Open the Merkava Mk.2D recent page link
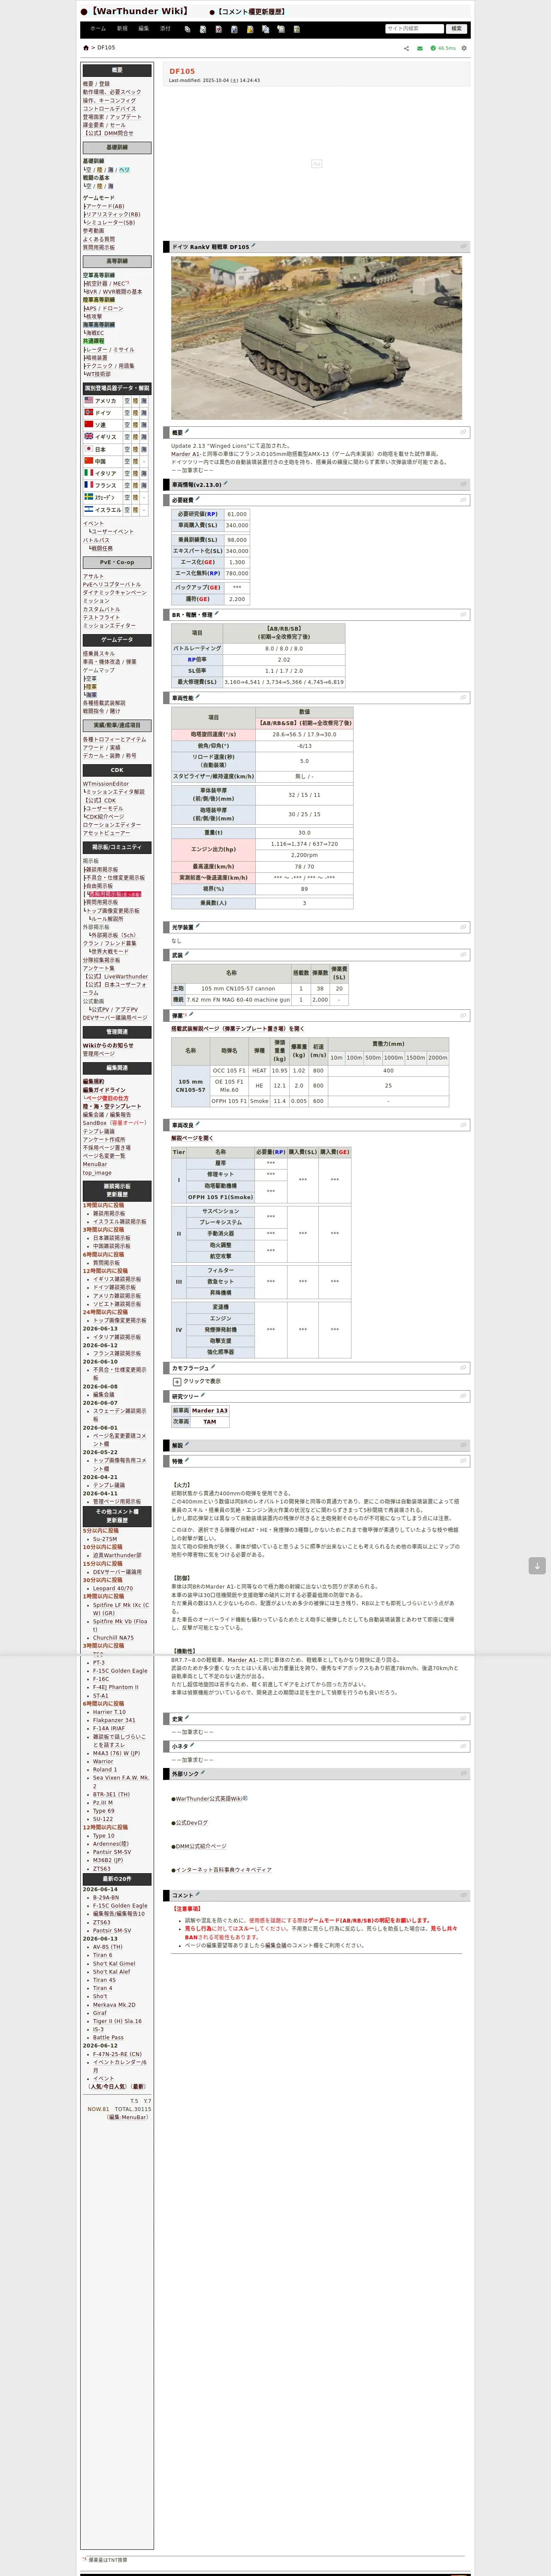The width and height of the screenshot is (551, 2576). 114,2004
